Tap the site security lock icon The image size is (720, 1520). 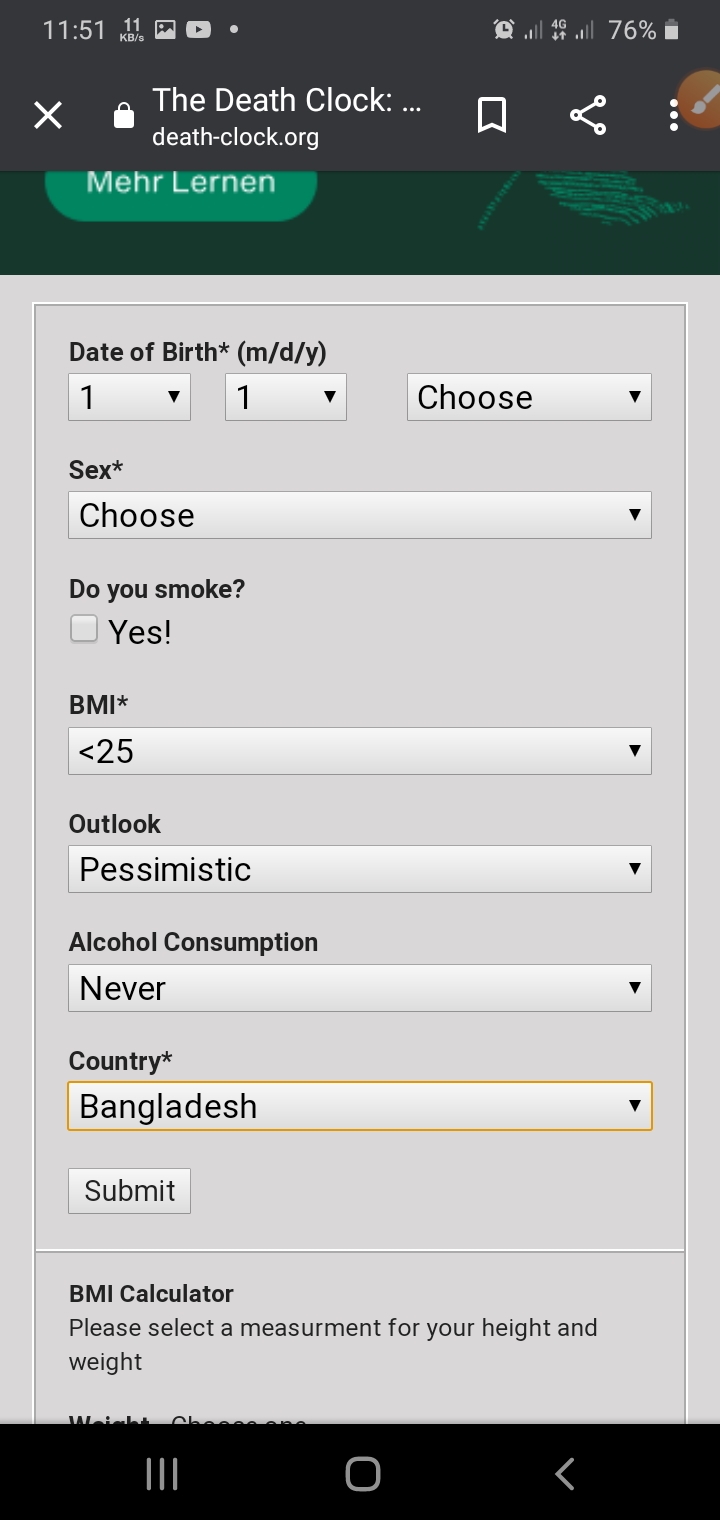(x=124, y=116)
